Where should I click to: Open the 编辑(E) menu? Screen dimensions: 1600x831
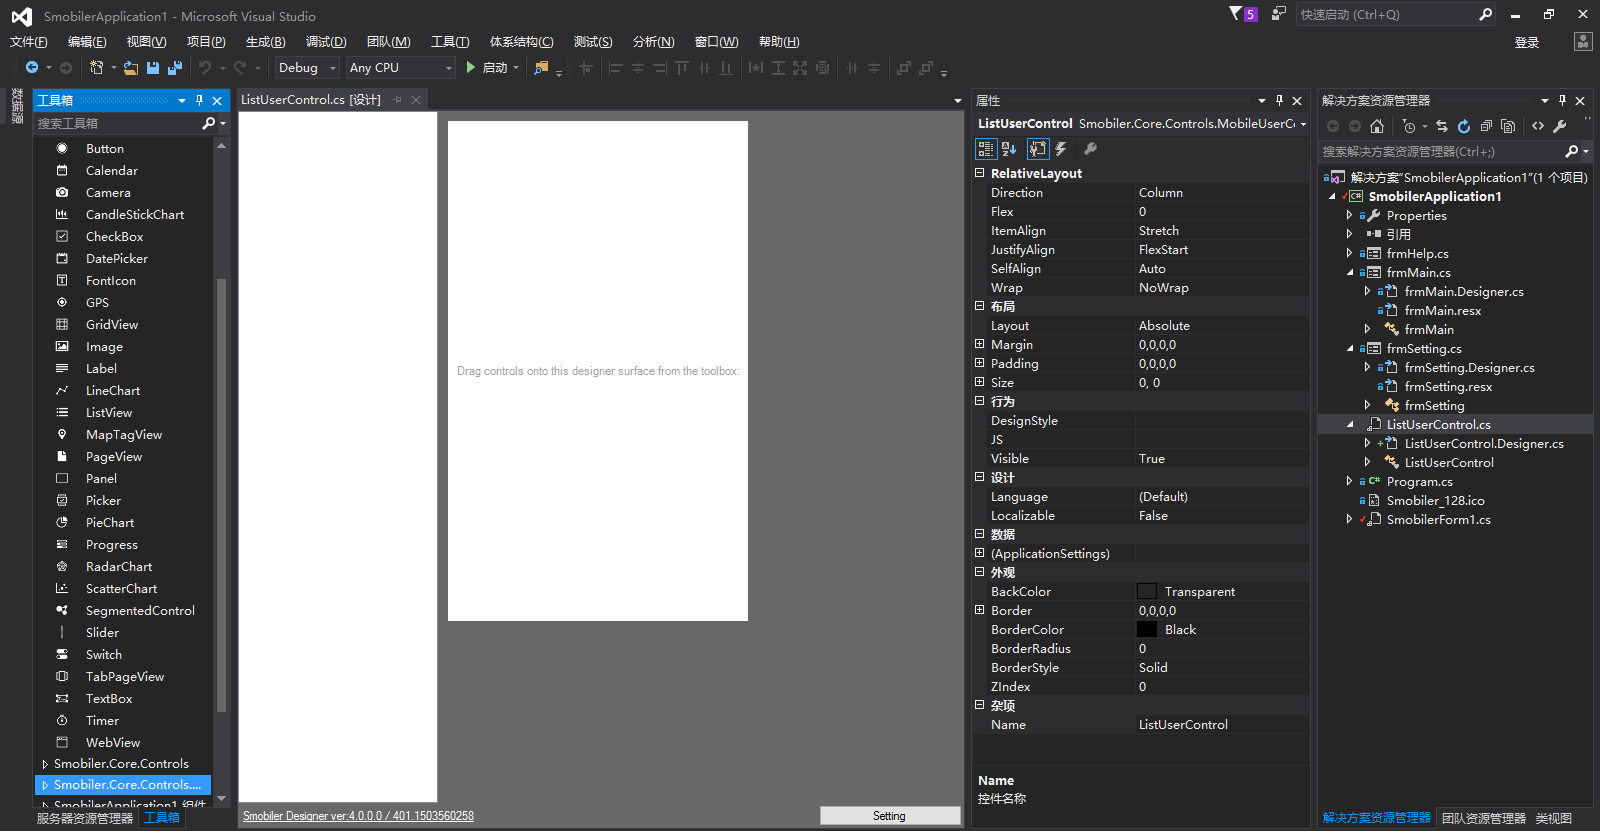(87, 41)
